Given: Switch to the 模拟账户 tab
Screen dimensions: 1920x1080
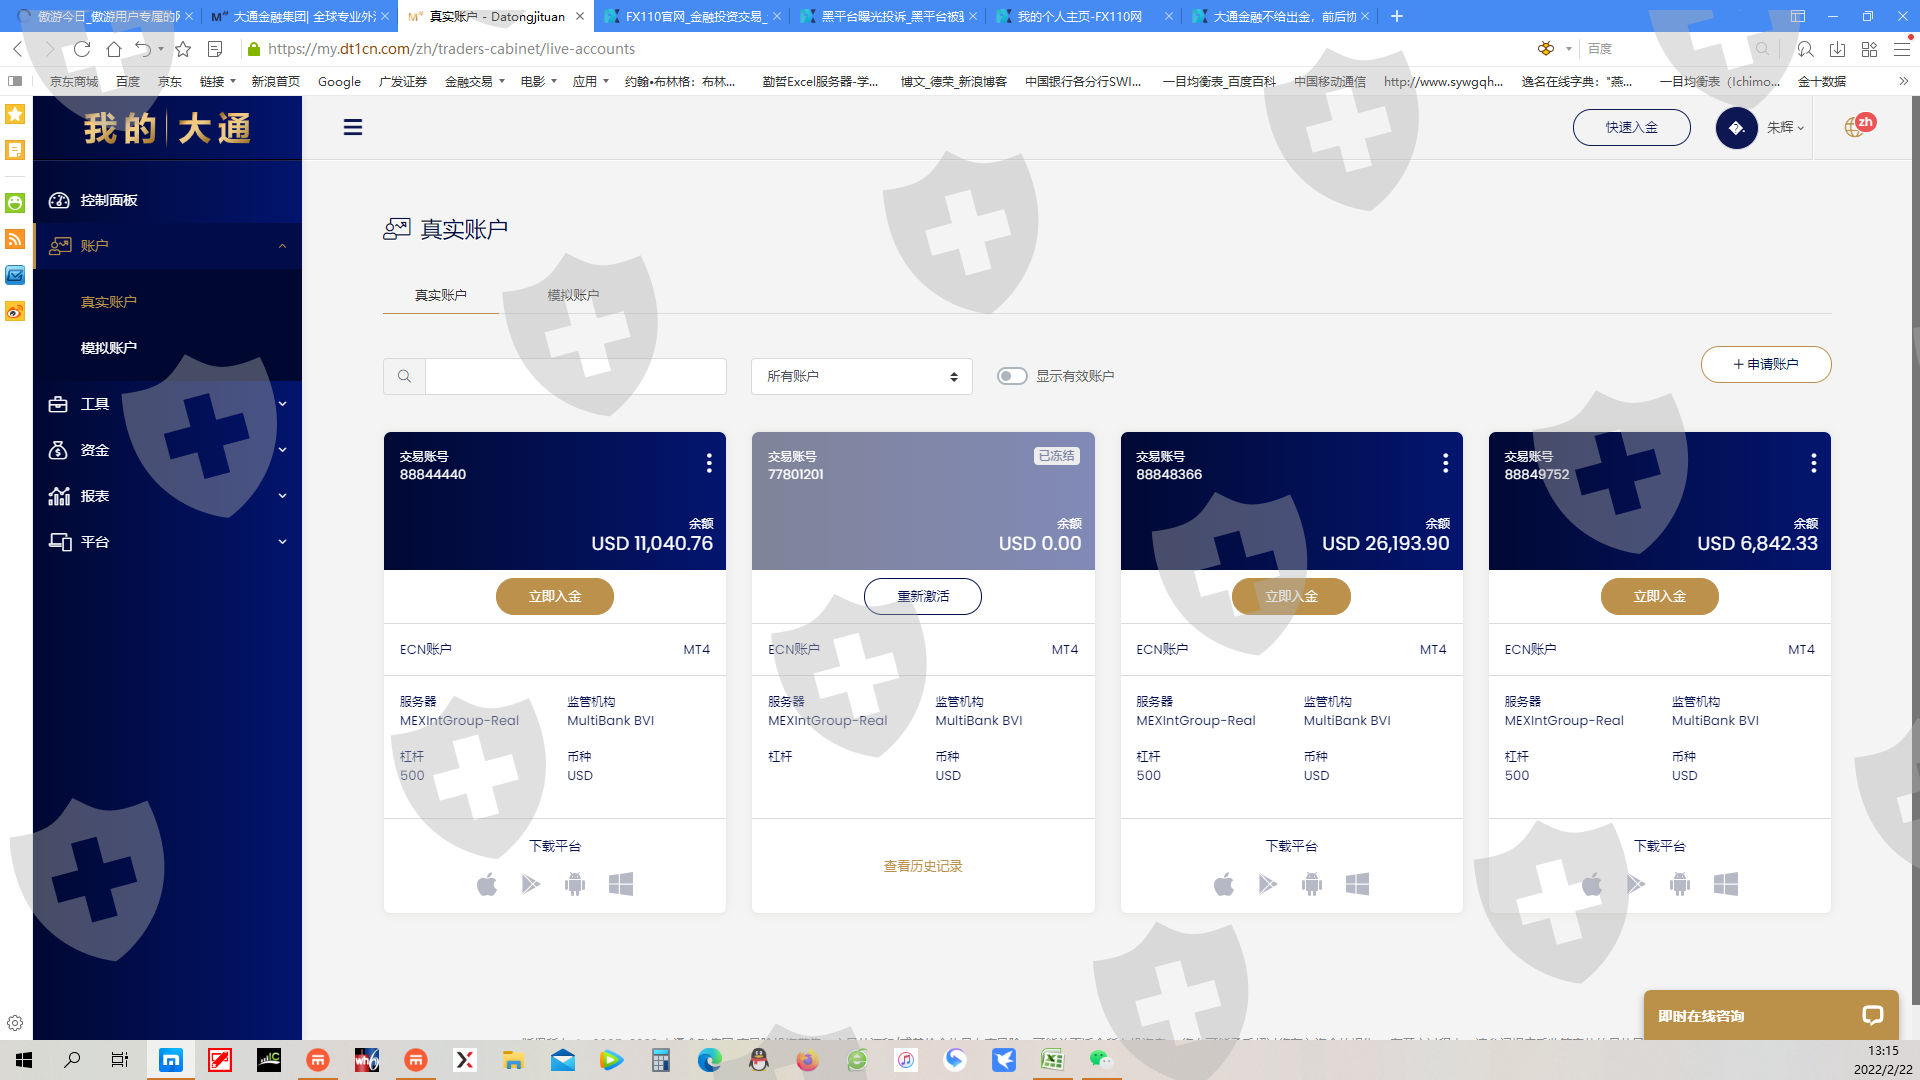Looking at the screenshot, I should [573, 295].
